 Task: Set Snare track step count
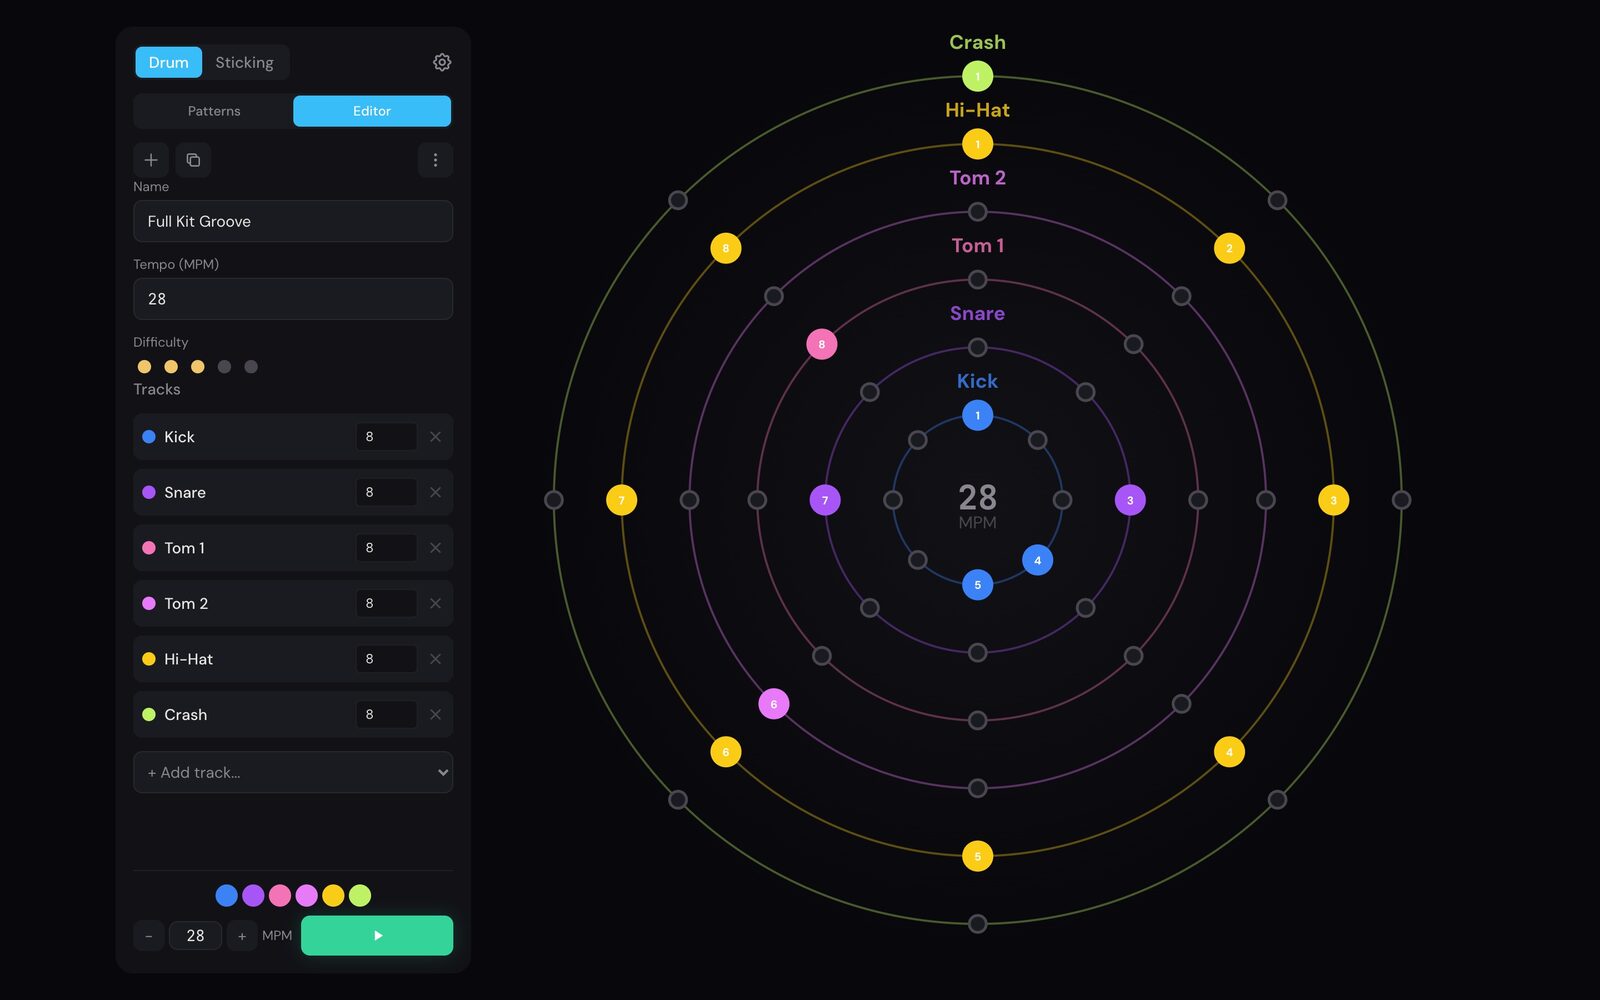[x=386, y=492]
